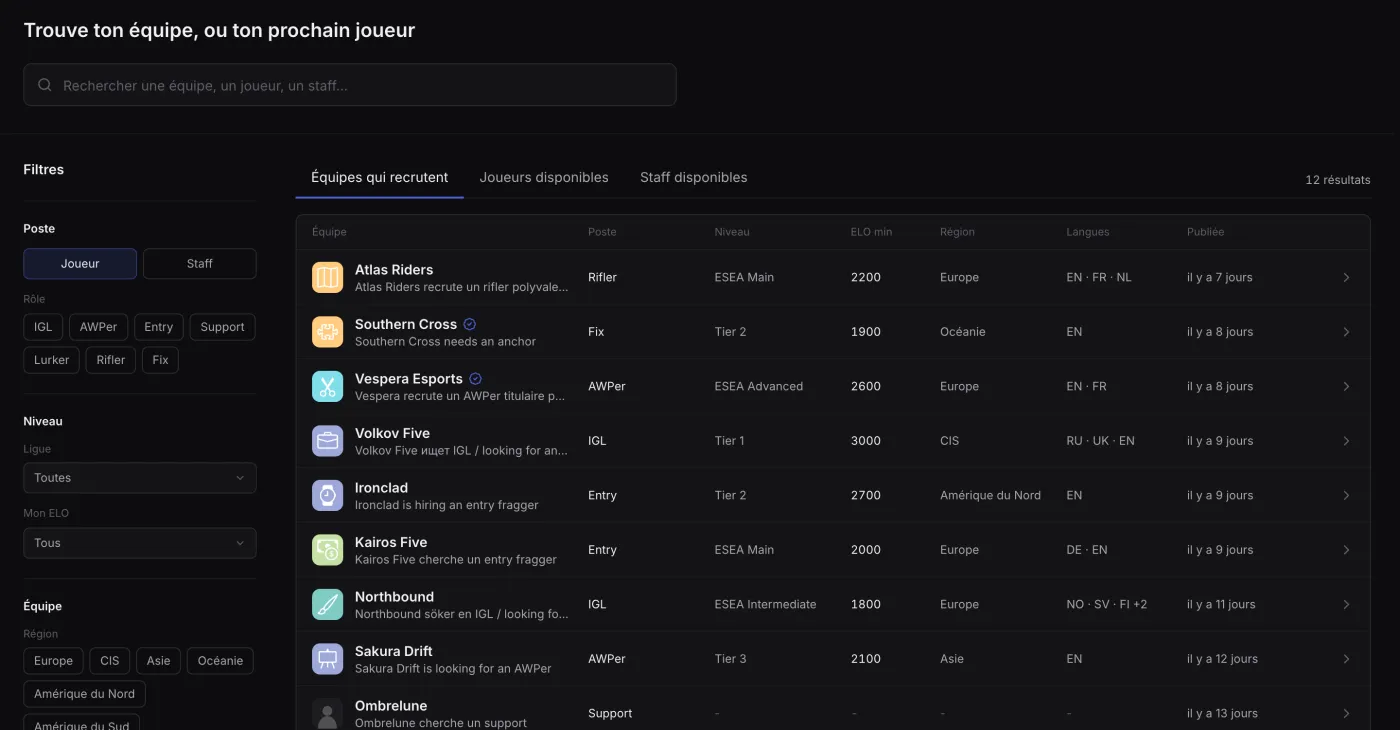Switch to Joueurs disponibles tab

(544, 178)
